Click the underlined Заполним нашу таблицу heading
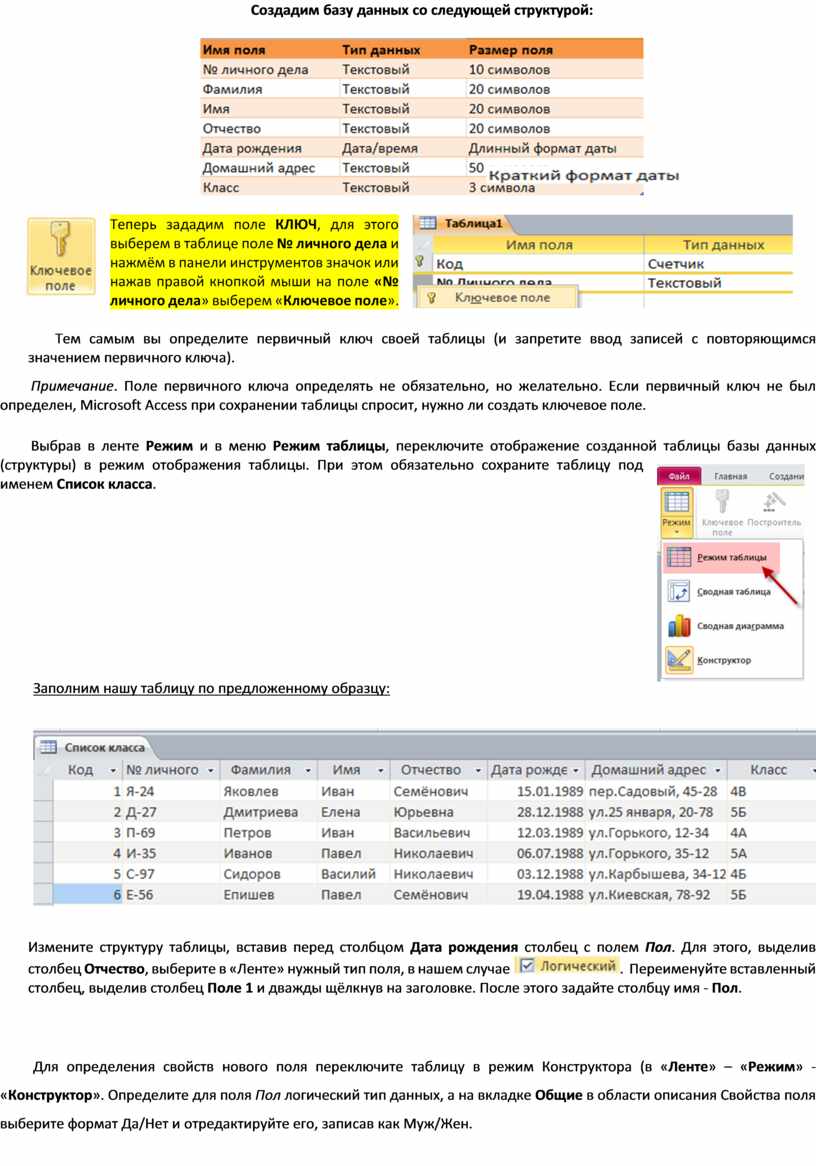 pyautogui.click(x=211, y=688)
